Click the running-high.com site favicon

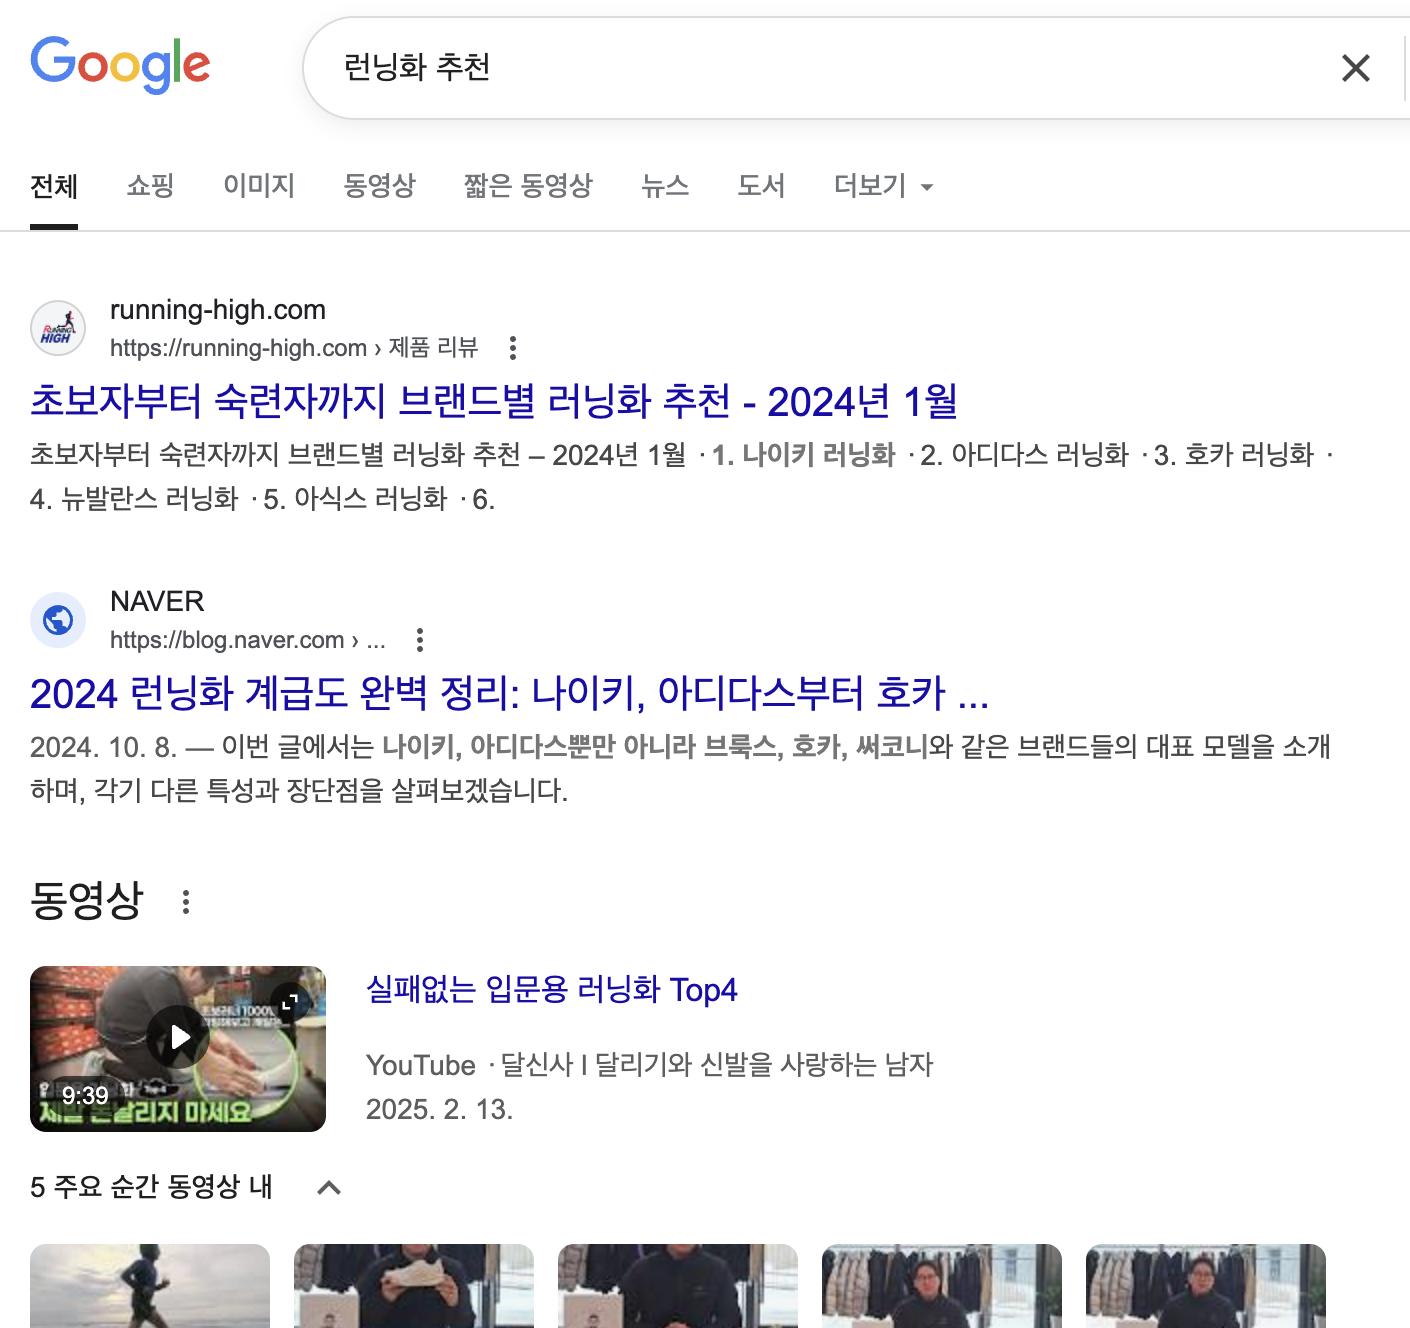(x=58, y=328)
